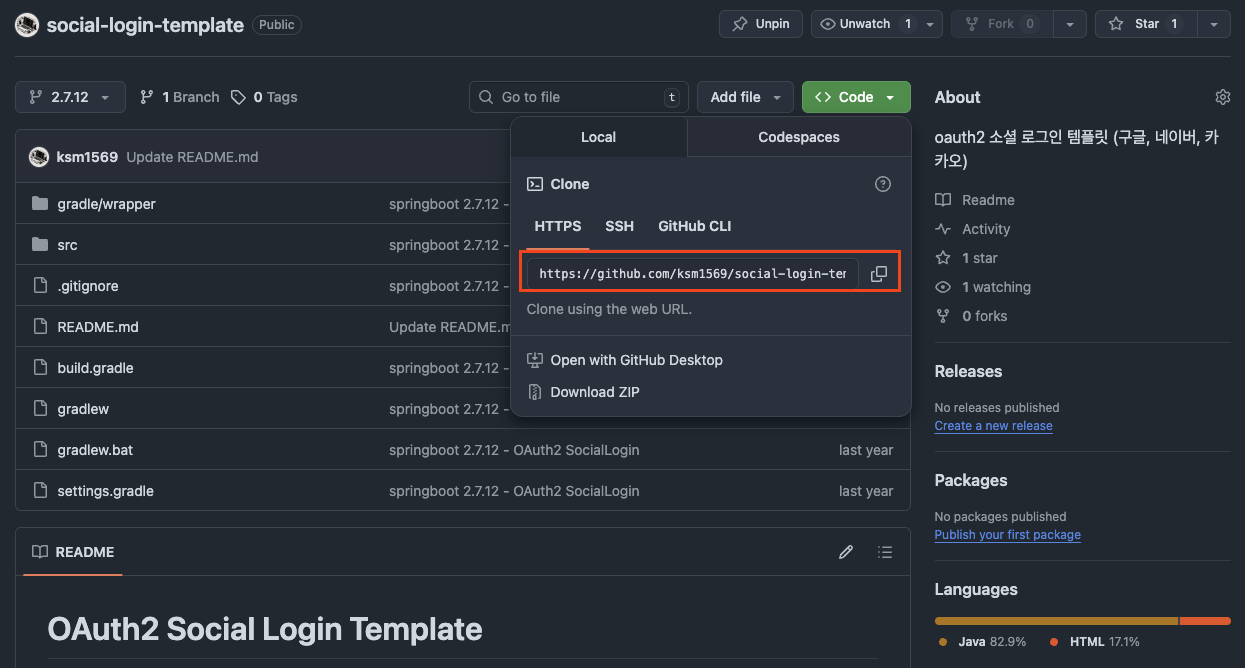1245x668 pixels.
Task: Select the SSH clone tab
Action: pos(619,226)
